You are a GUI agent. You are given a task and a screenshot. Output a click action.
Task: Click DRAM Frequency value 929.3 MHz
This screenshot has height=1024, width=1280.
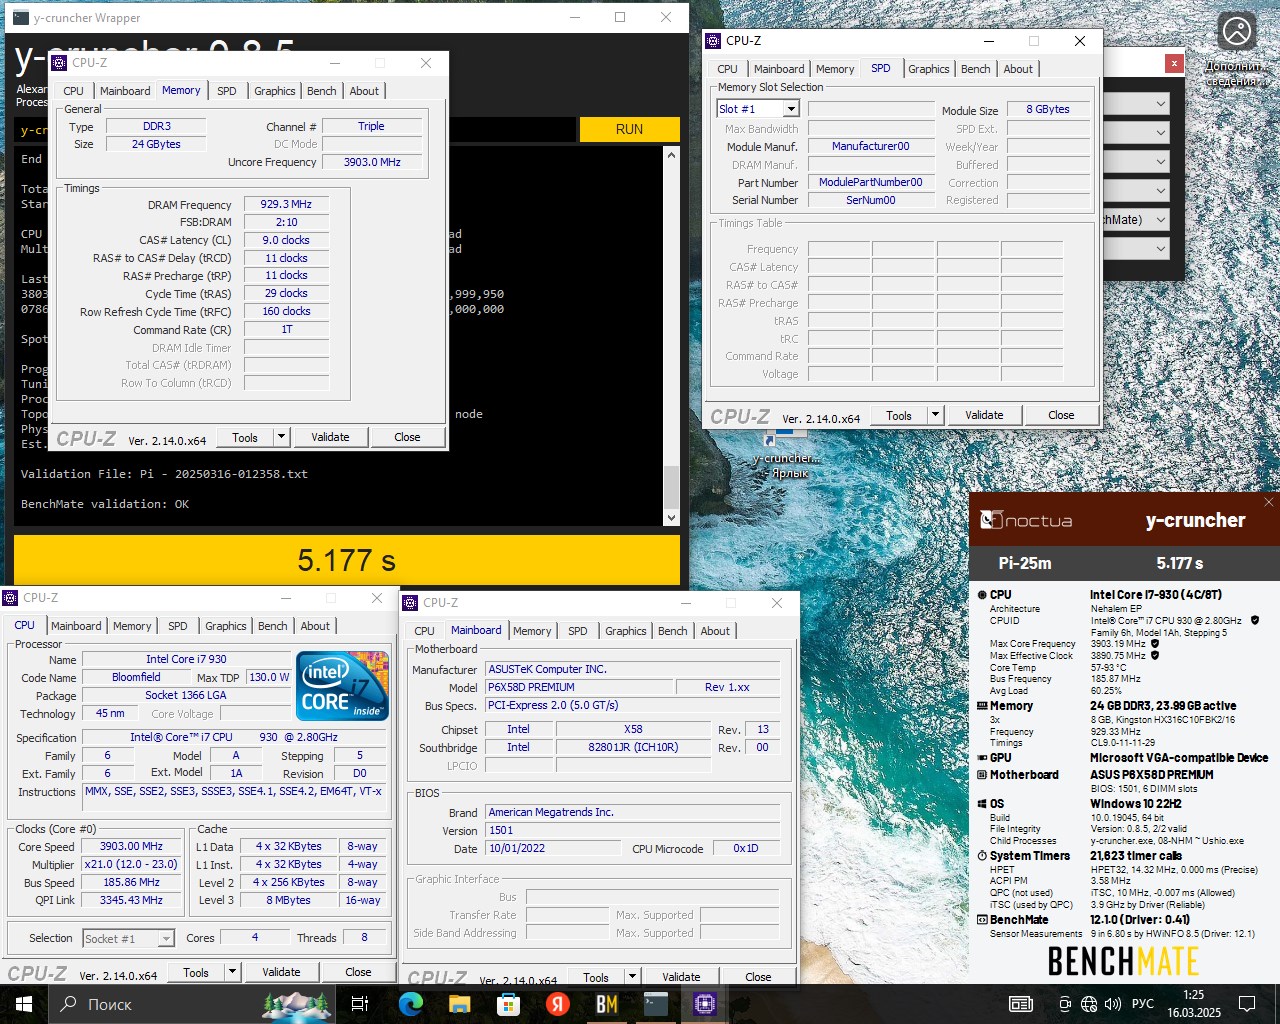coord(287,204)
